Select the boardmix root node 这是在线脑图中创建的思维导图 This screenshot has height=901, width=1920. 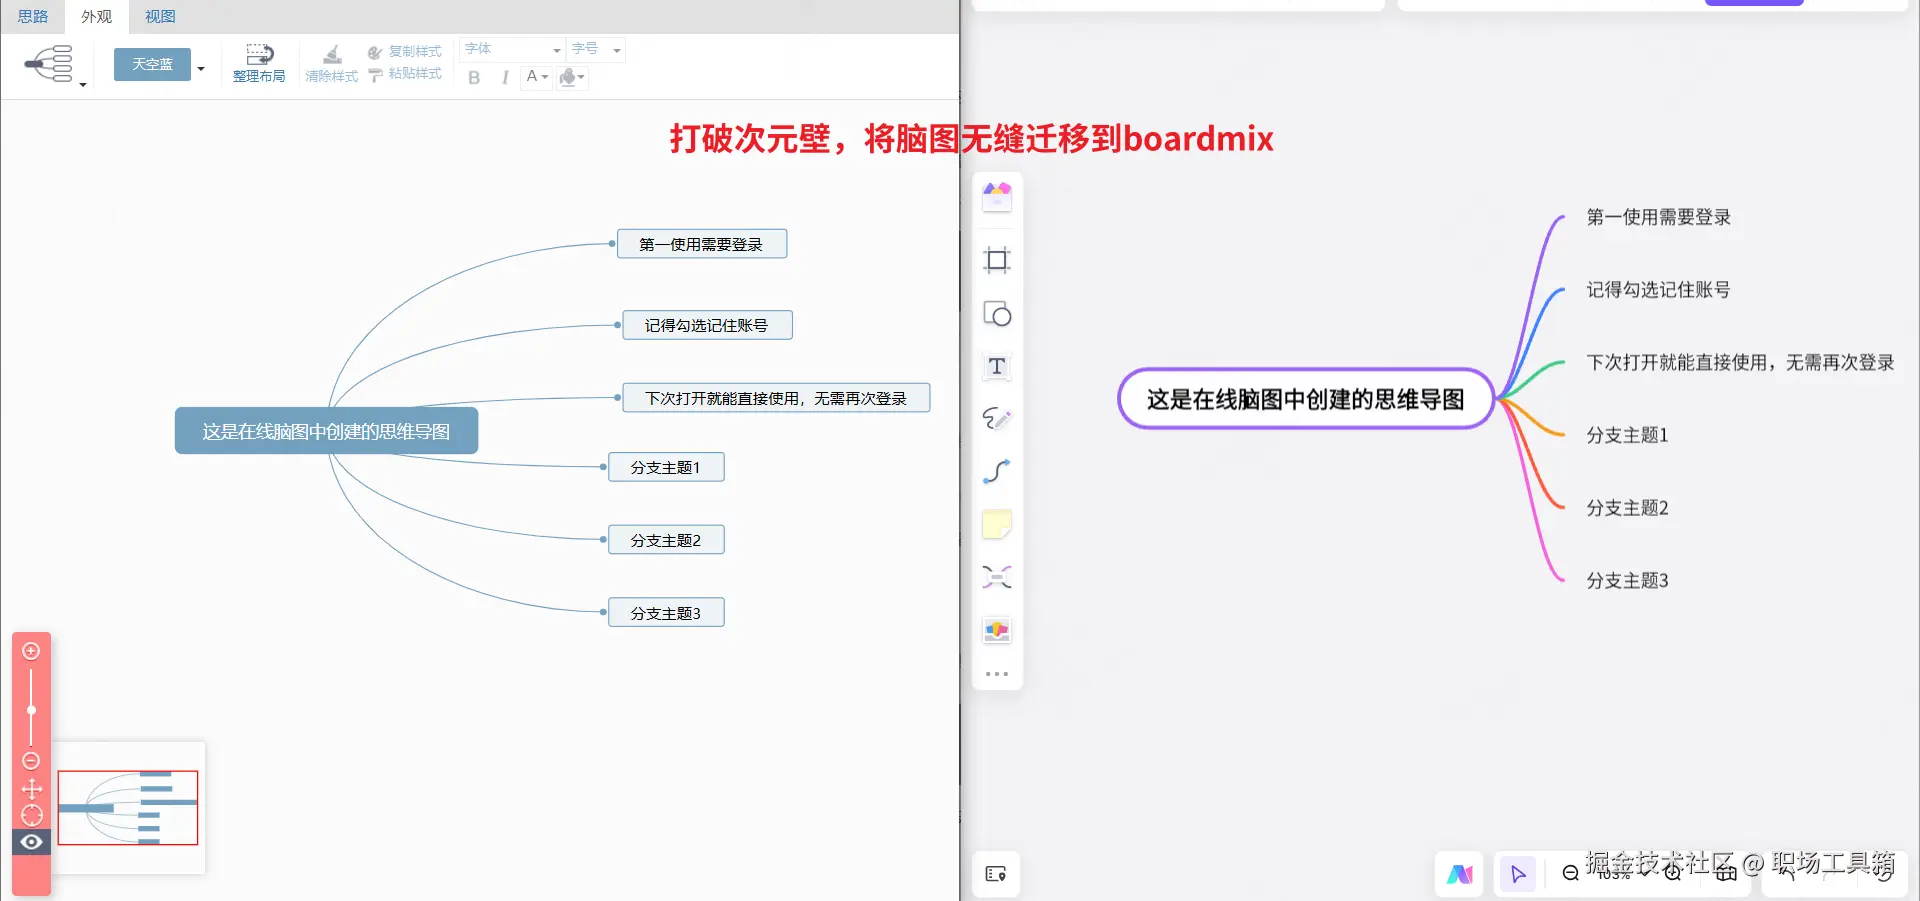(x=1305, y=399)
